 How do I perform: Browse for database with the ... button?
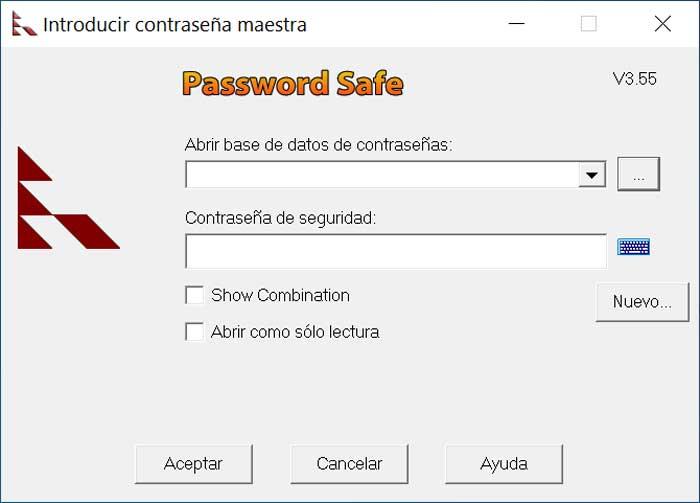pyautogui.click(x=639, y=174)
